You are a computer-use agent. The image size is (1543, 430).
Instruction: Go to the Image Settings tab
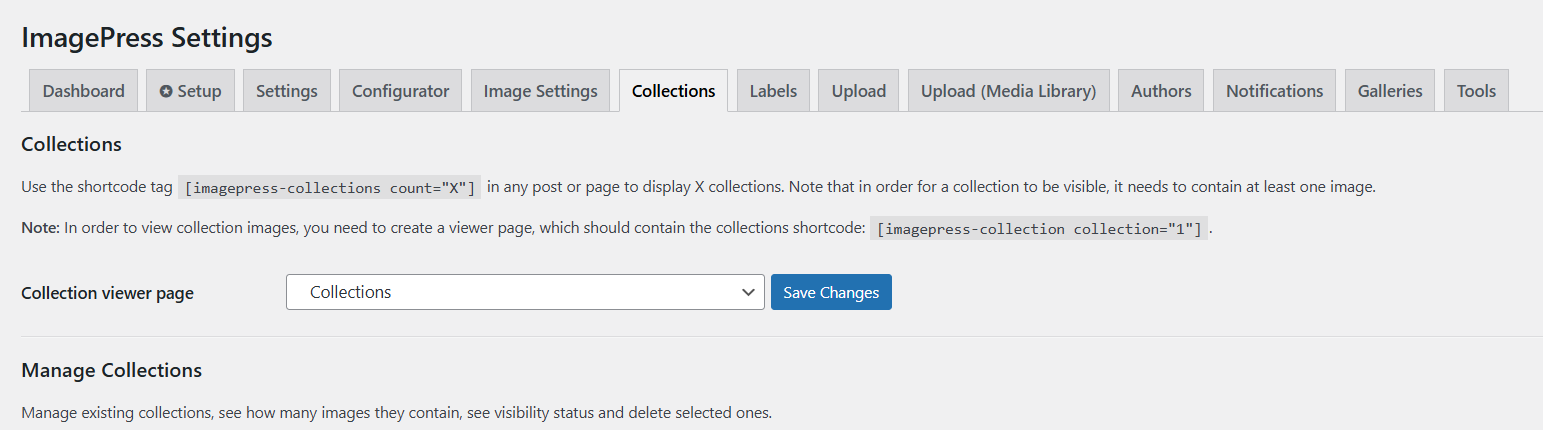[541, 90]
